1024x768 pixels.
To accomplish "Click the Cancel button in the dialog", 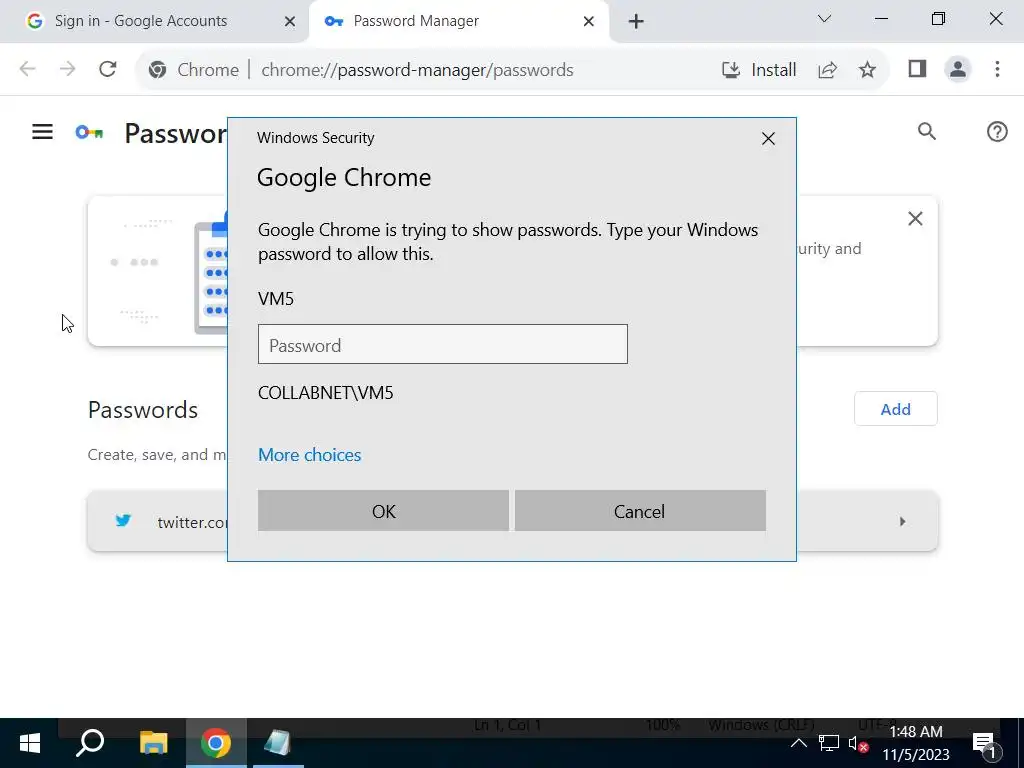I will point(640,511).
